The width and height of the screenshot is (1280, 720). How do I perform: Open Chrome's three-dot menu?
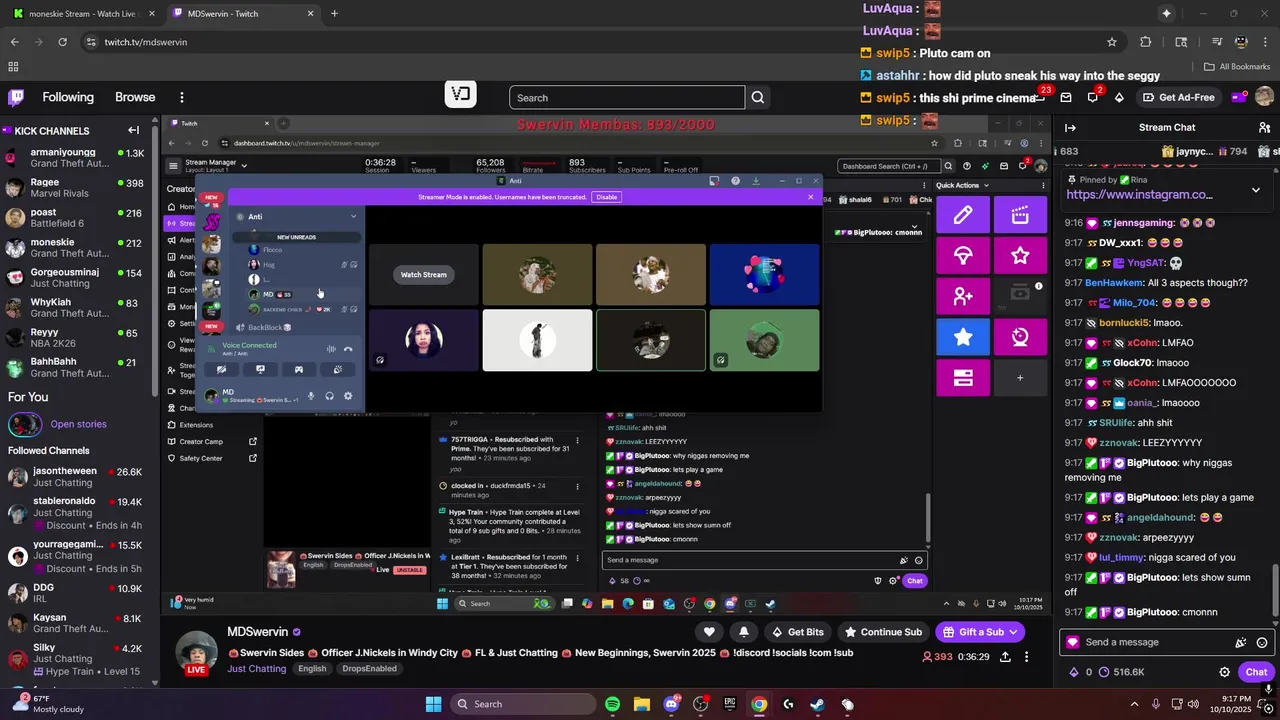(1264, 42)
